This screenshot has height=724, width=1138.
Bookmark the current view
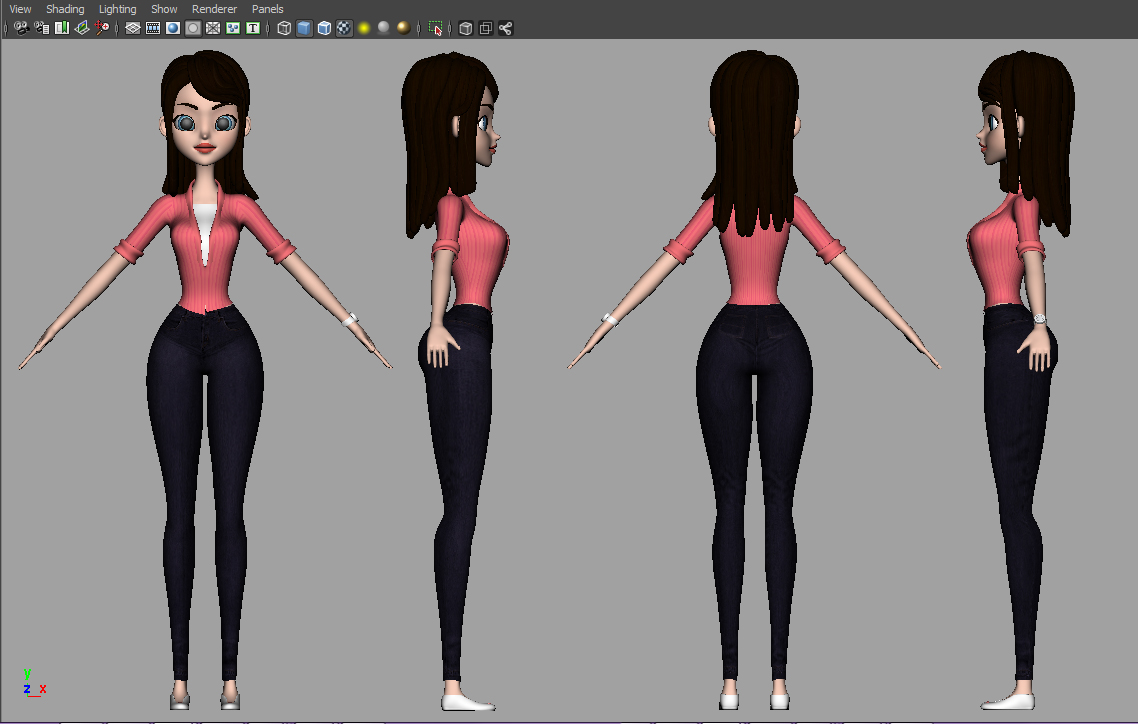(62, 28)
